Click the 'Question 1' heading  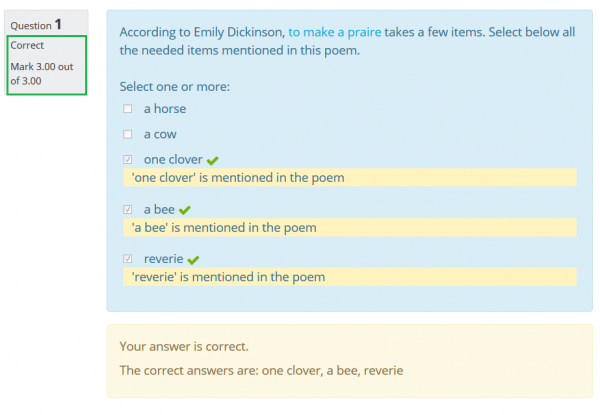[x=36, y=25]
